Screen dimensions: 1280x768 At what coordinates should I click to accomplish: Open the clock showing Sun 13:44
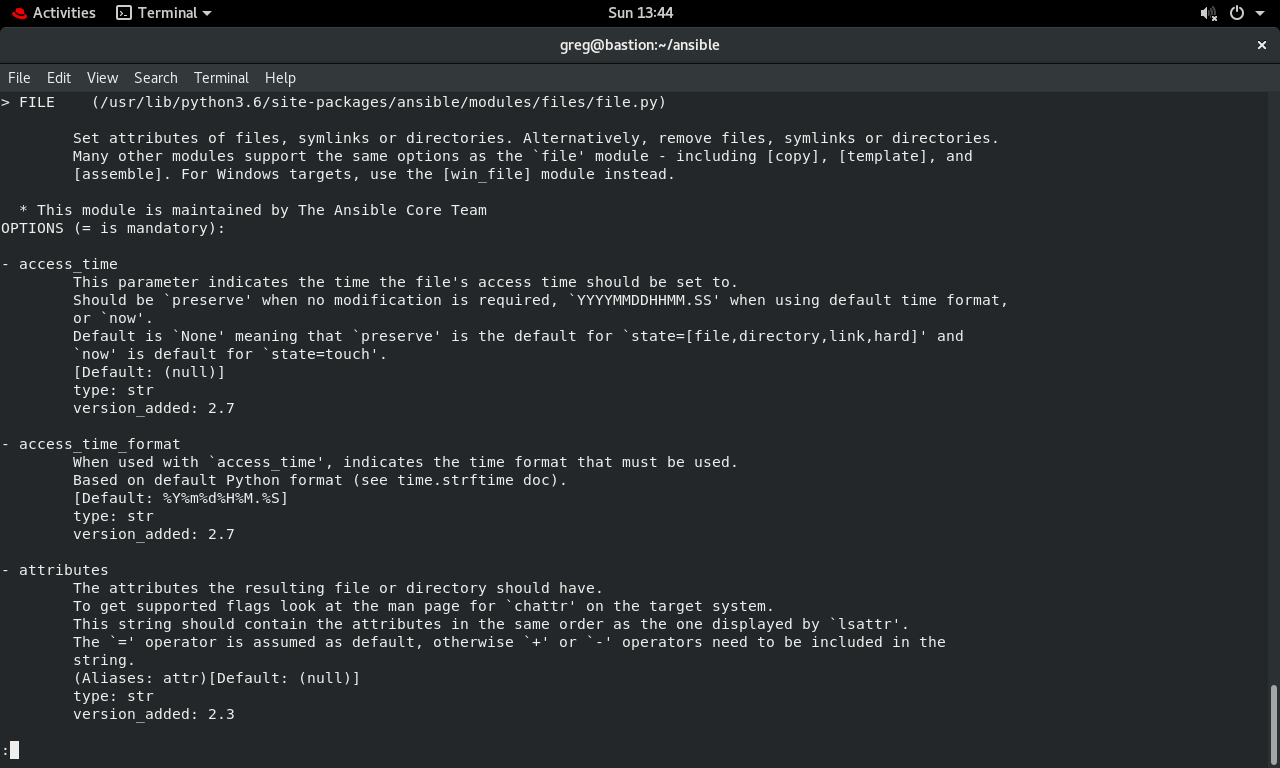[x=640, y=13]
